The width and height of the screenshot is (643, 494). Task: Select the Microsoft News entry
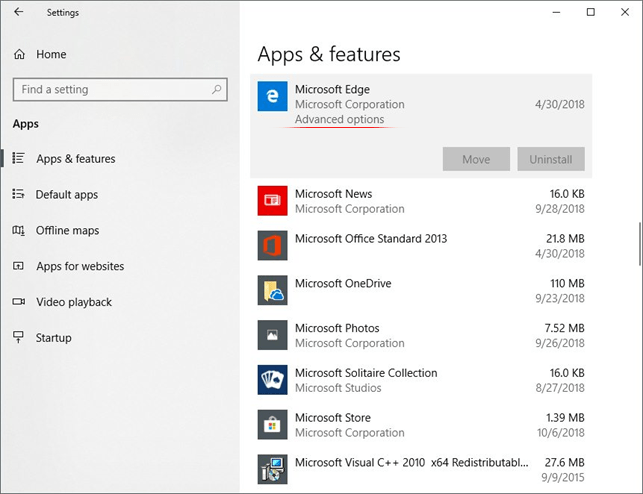click(421, 201)
